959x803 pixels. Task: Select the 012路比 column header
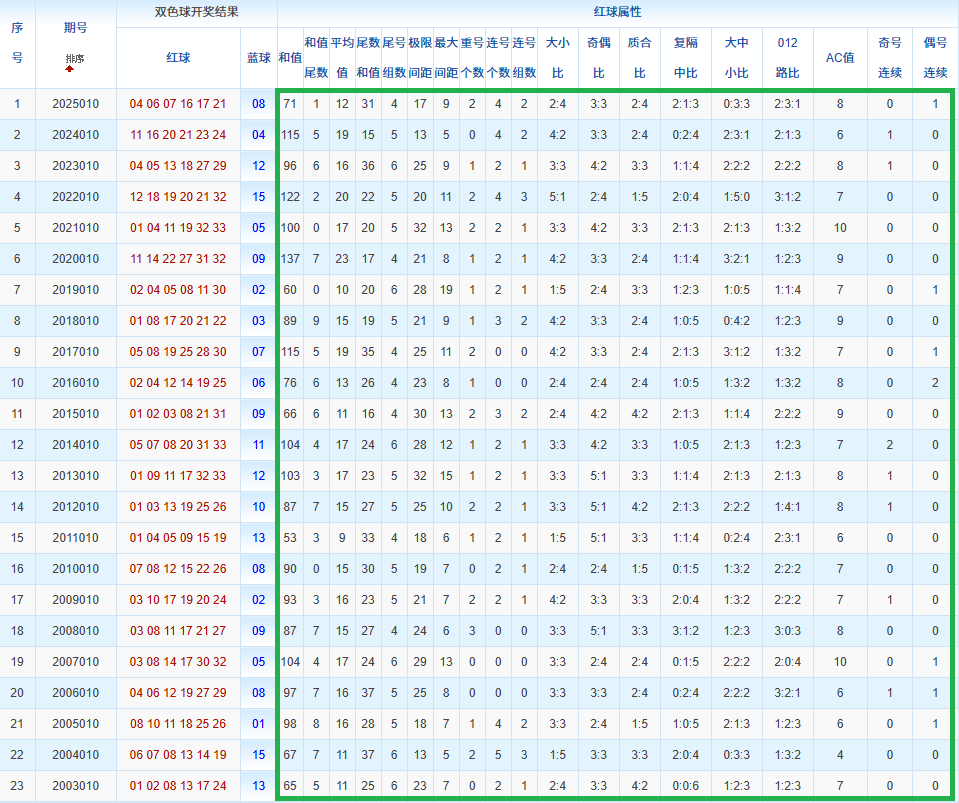coord(787,58)
